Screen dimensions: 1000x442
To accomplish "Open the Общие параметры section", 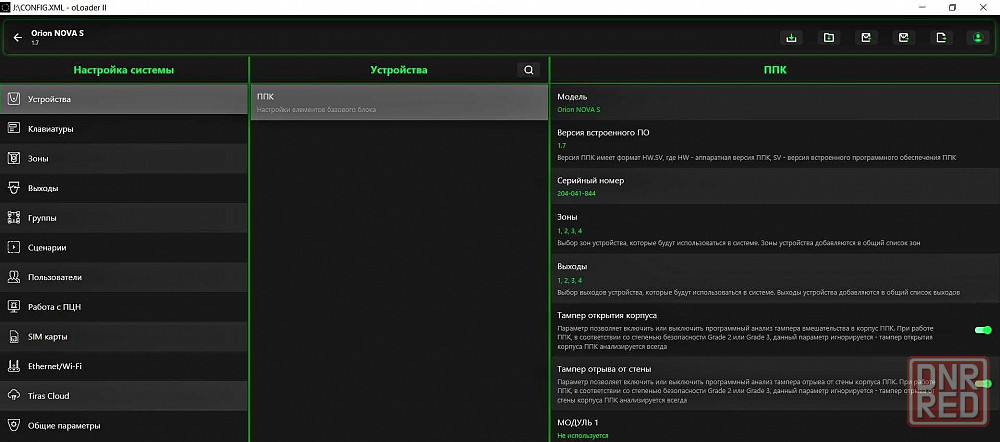I will point(124,425).
